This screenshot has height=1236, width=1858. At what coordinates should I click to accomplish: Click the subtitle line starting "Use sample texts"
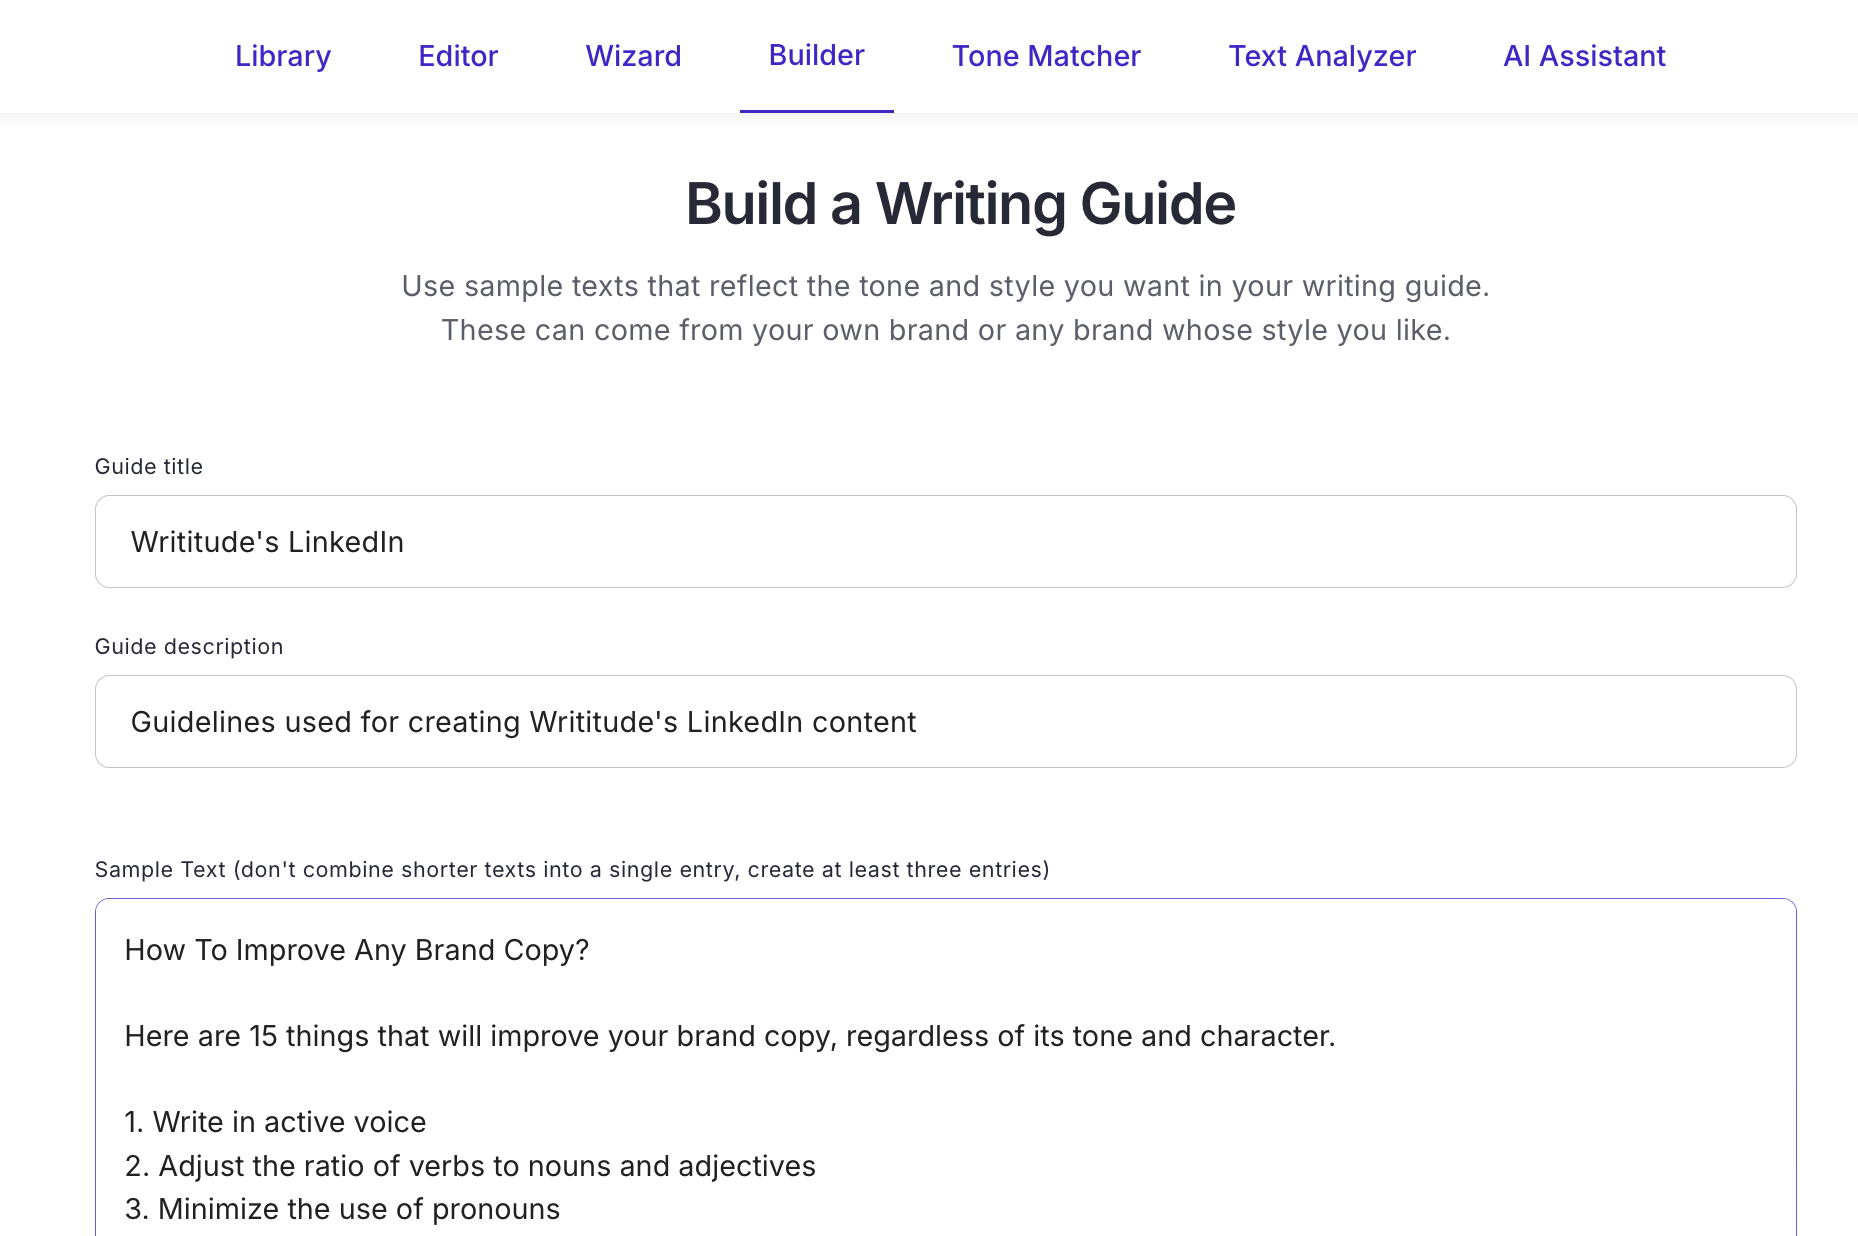[x=946, y=286]
